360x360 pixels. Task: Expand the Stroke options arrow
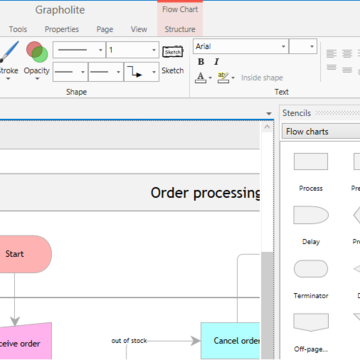pyautogui.click(x=9, y=79)
